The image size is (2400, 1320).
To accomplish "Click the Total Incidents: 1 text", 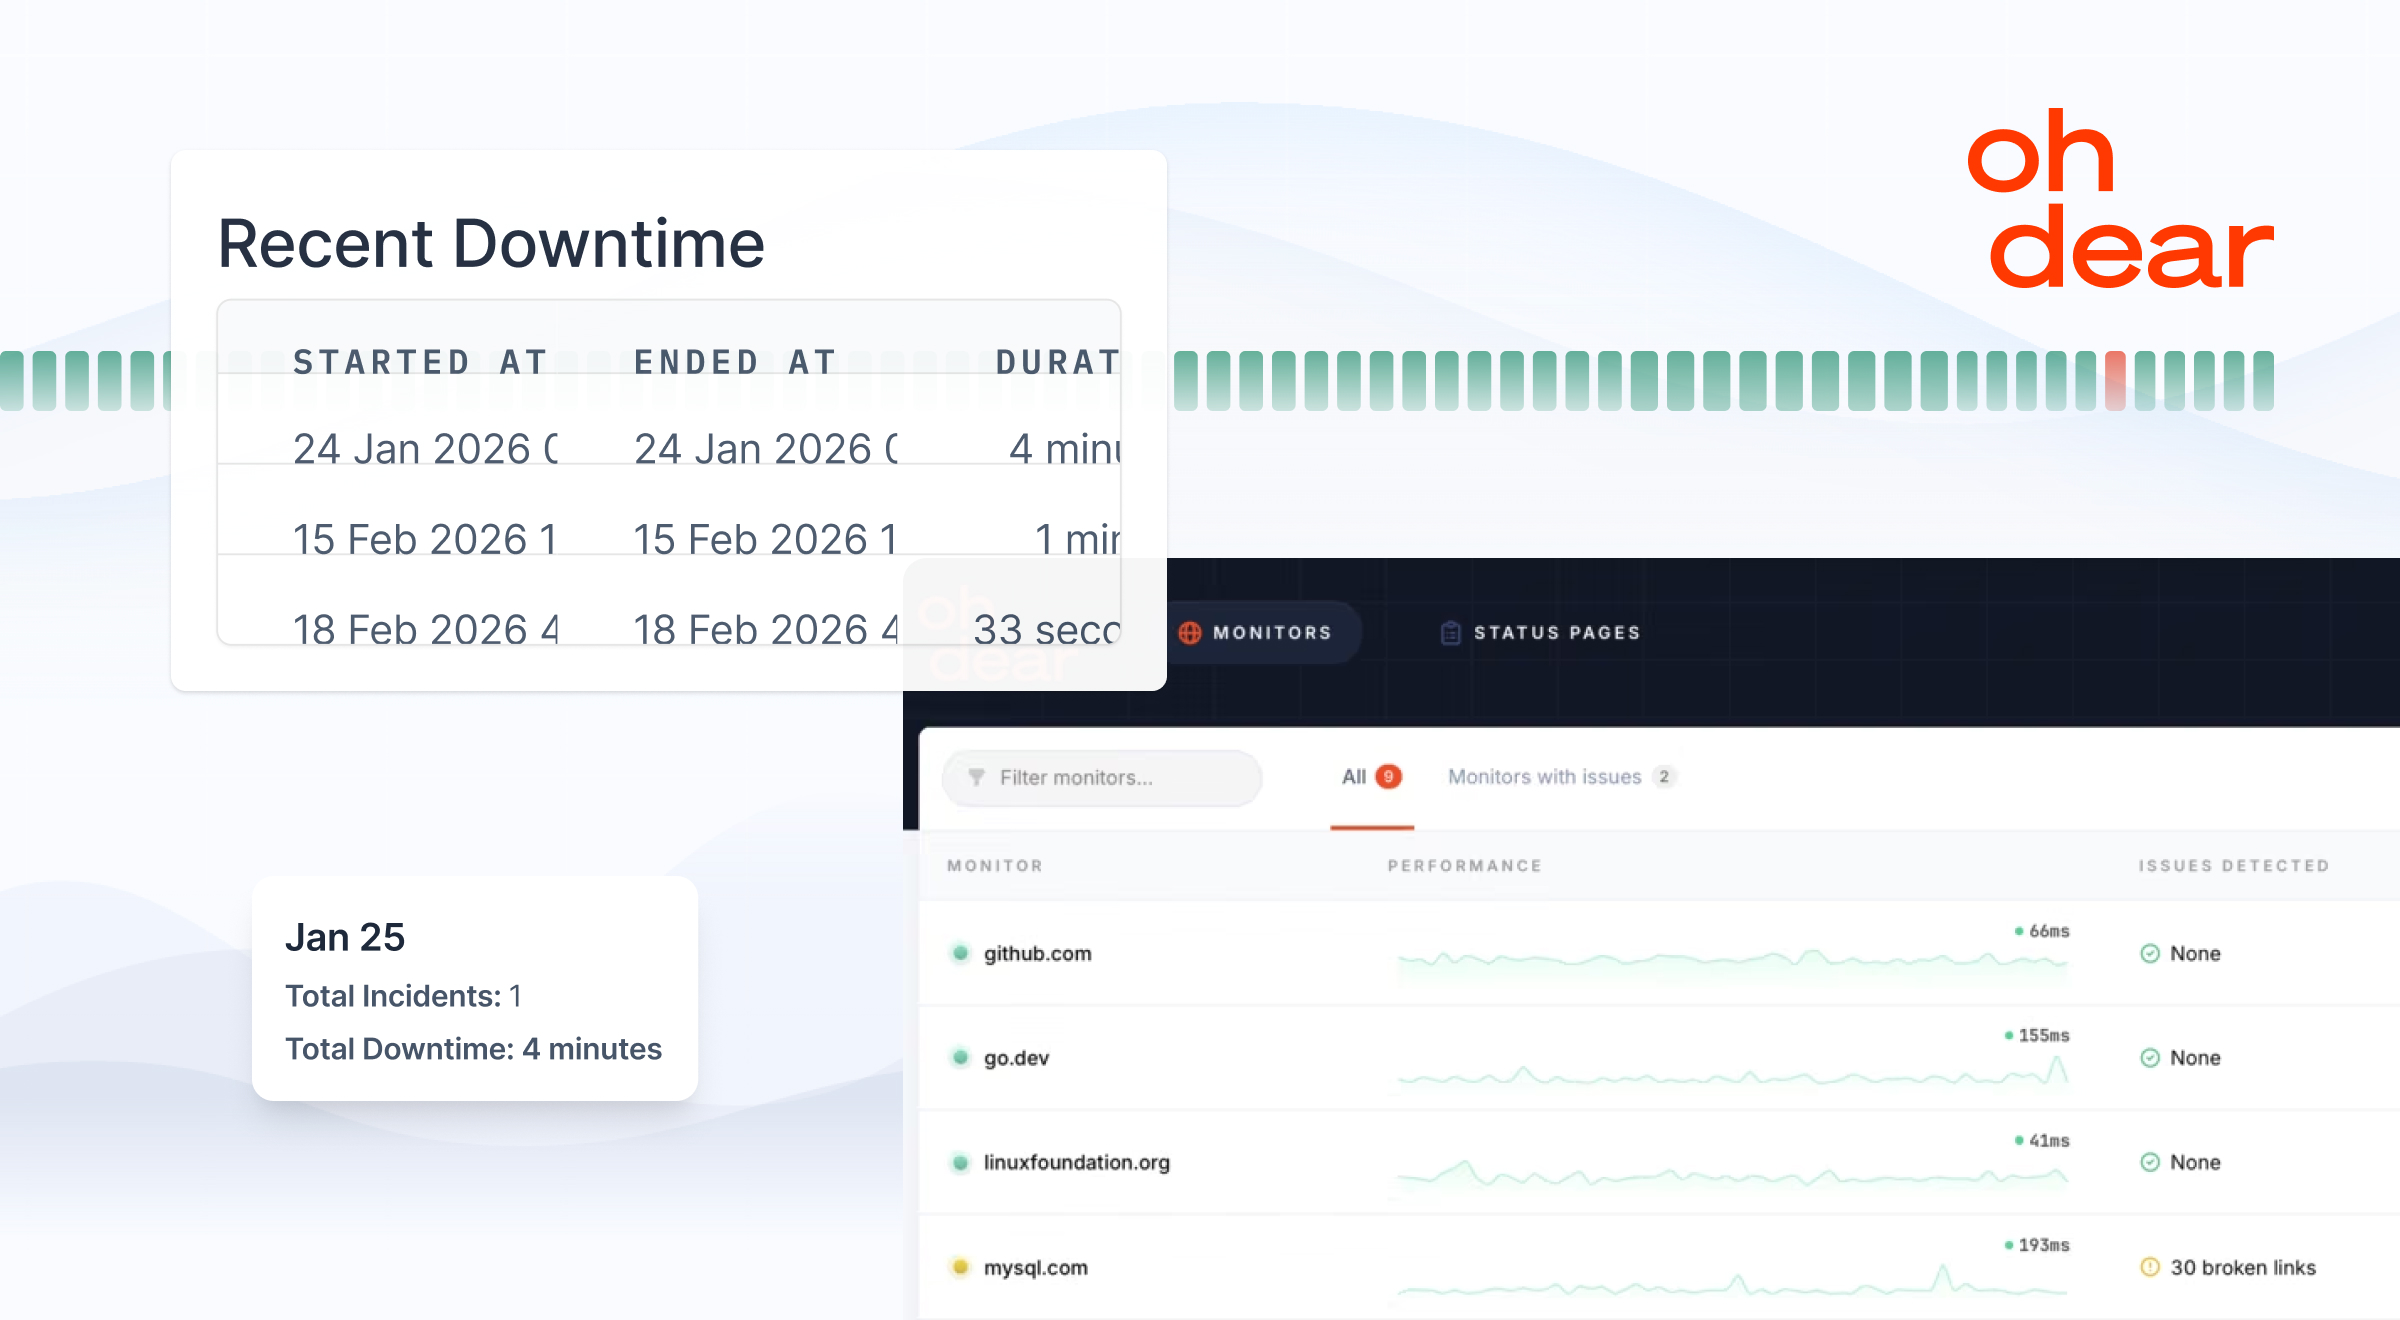I will click(x=403, y=996).
